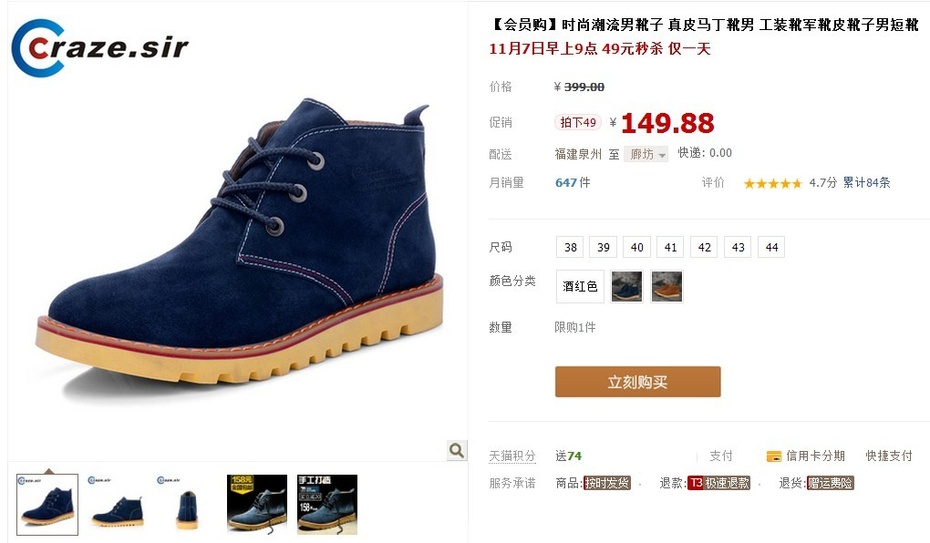This screenshot has width=930, height=543.
Task: Click the 快捷支付 quick payment link
Action: pos(888,456)
